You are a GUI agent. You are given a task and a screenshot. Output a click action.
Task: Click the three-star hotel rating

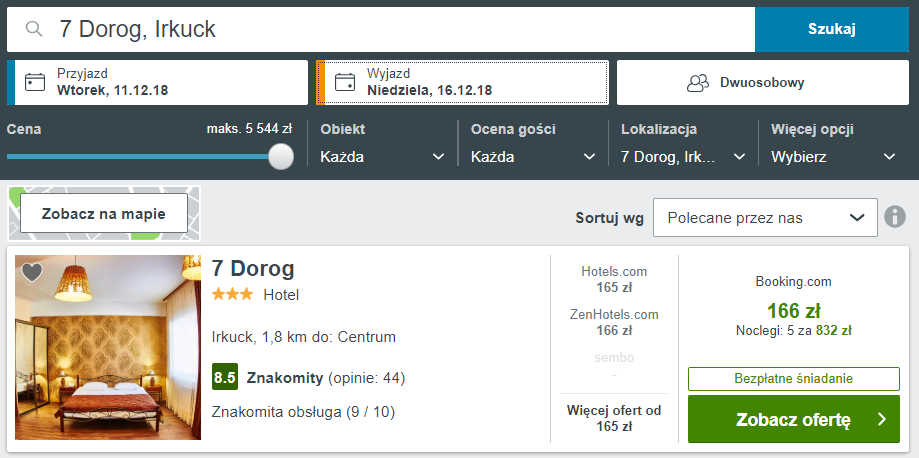pos(233,294)
